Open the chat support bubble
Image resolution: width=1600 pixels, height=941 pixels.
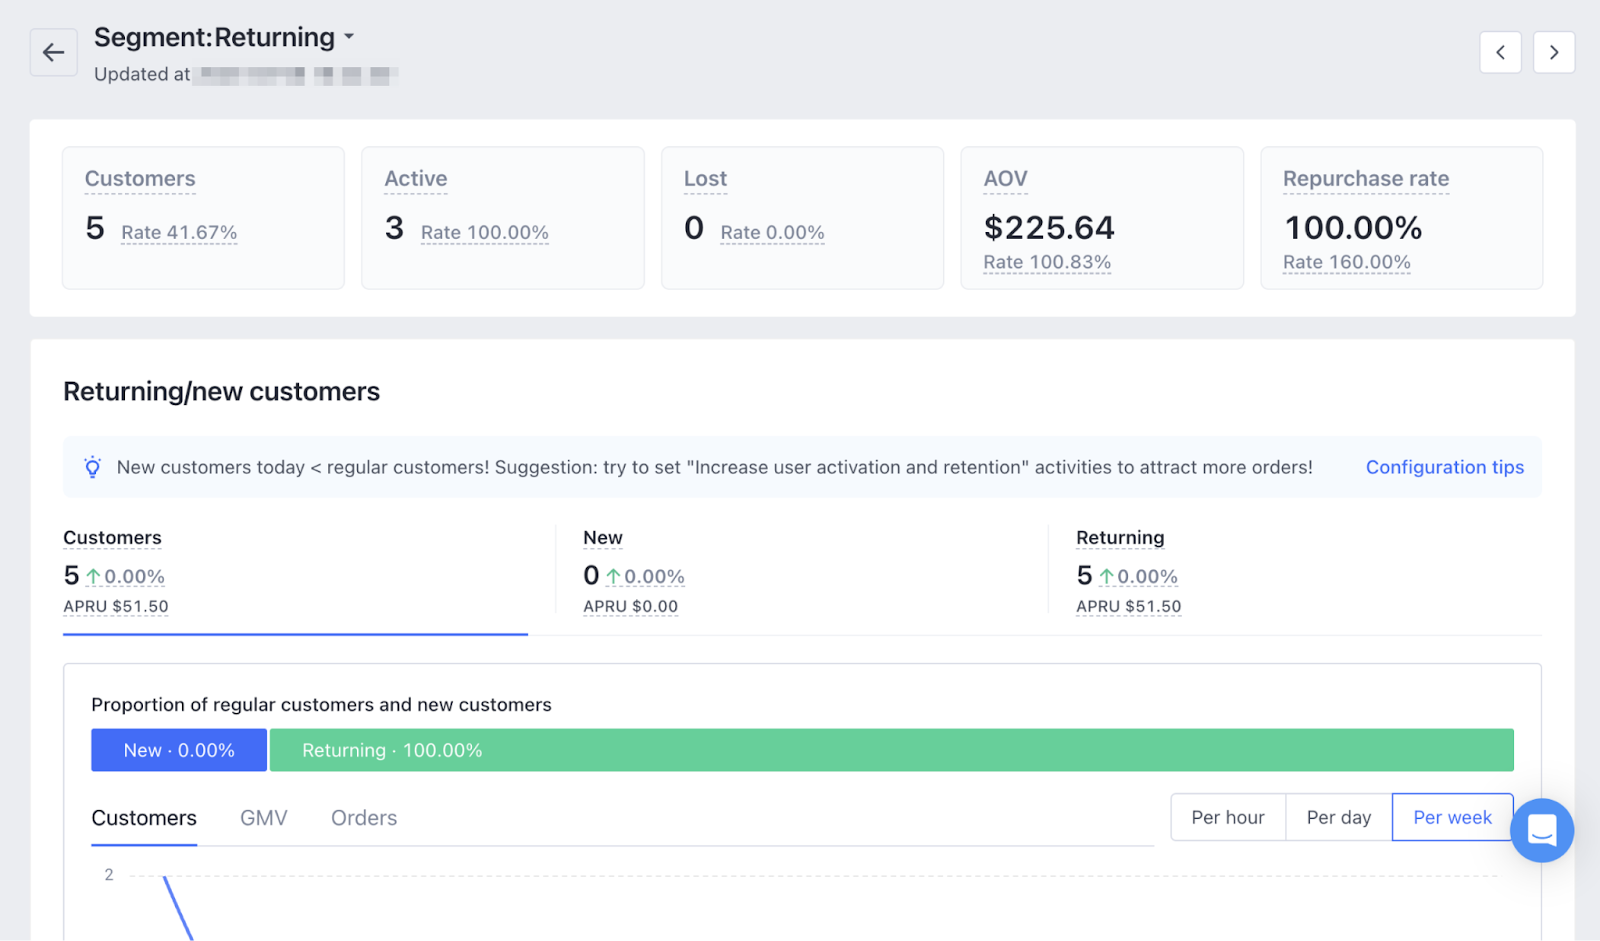point(1541,830)
